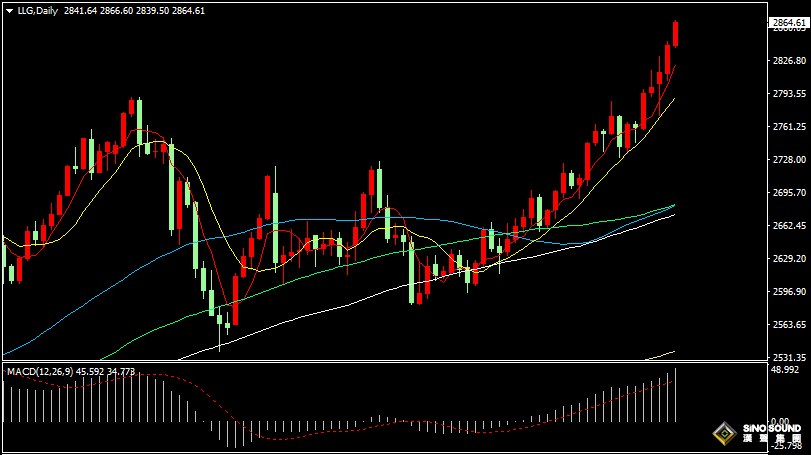The width and height of the screenshot is (811, 455).
Task: Click the Sino Sound diamond logo icon
Action: [x=722, y=434]
